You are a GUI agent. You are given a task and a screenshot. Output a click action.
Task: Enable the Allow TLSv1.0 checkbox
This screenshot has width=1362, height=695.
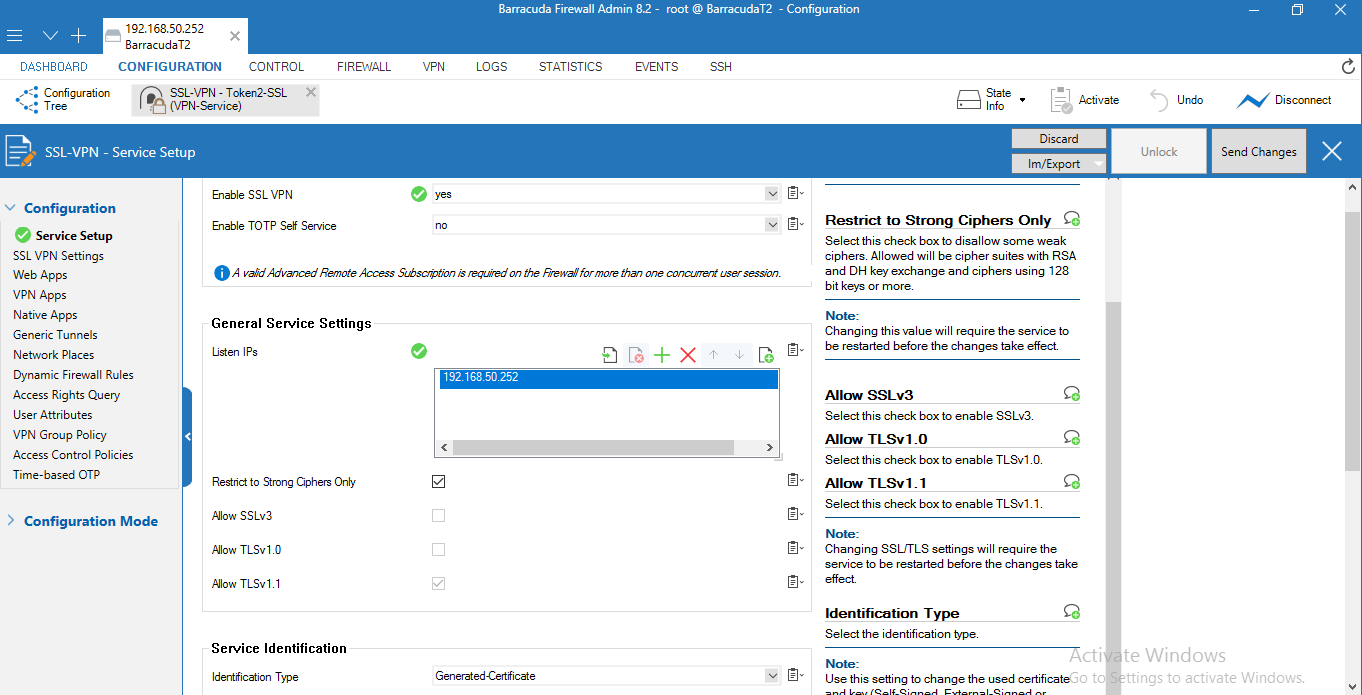pos(438,550)
